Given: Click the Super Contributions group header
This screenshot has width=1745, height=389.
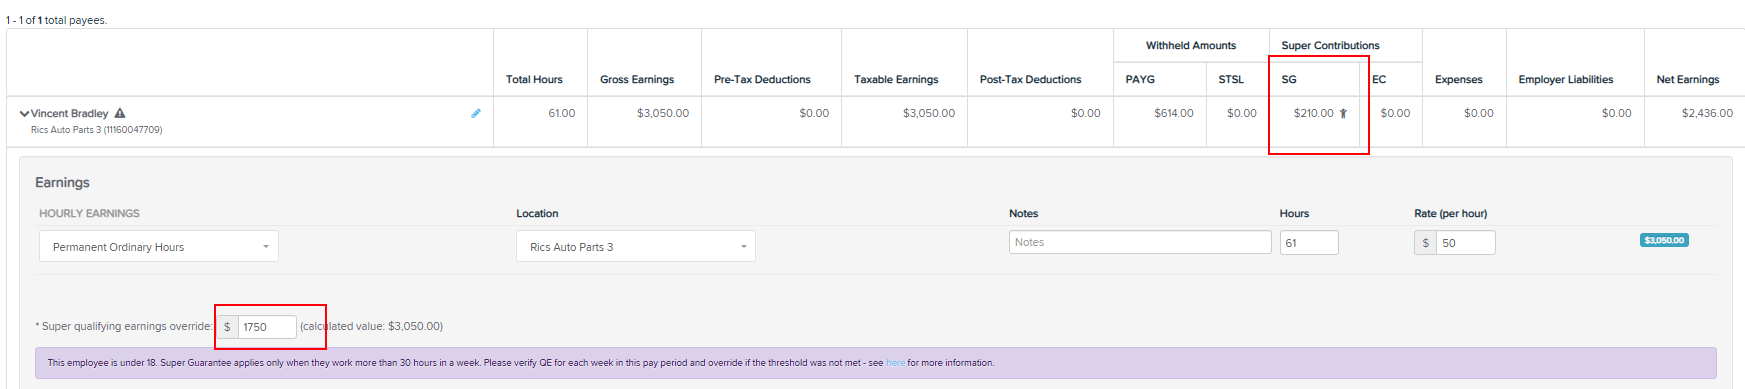Looking at the screenshot, I should click(1330, 45).
